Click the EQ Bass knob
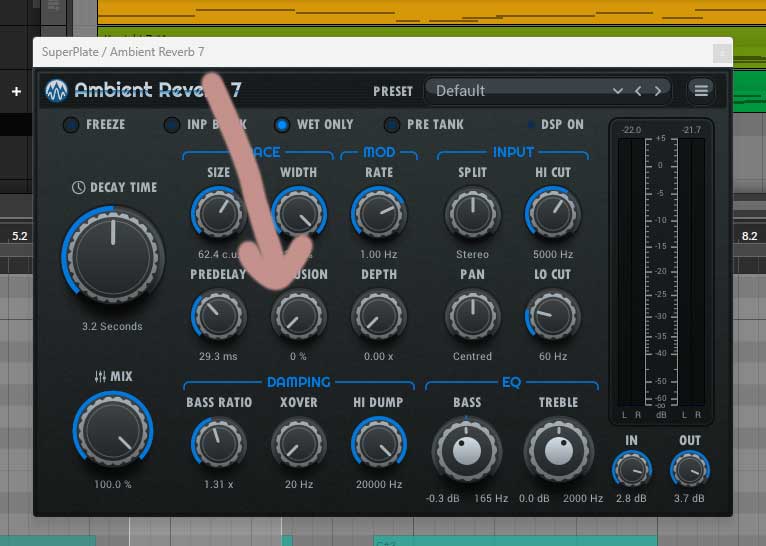Viewport: 766px width, 546px height. coord(467,450)
